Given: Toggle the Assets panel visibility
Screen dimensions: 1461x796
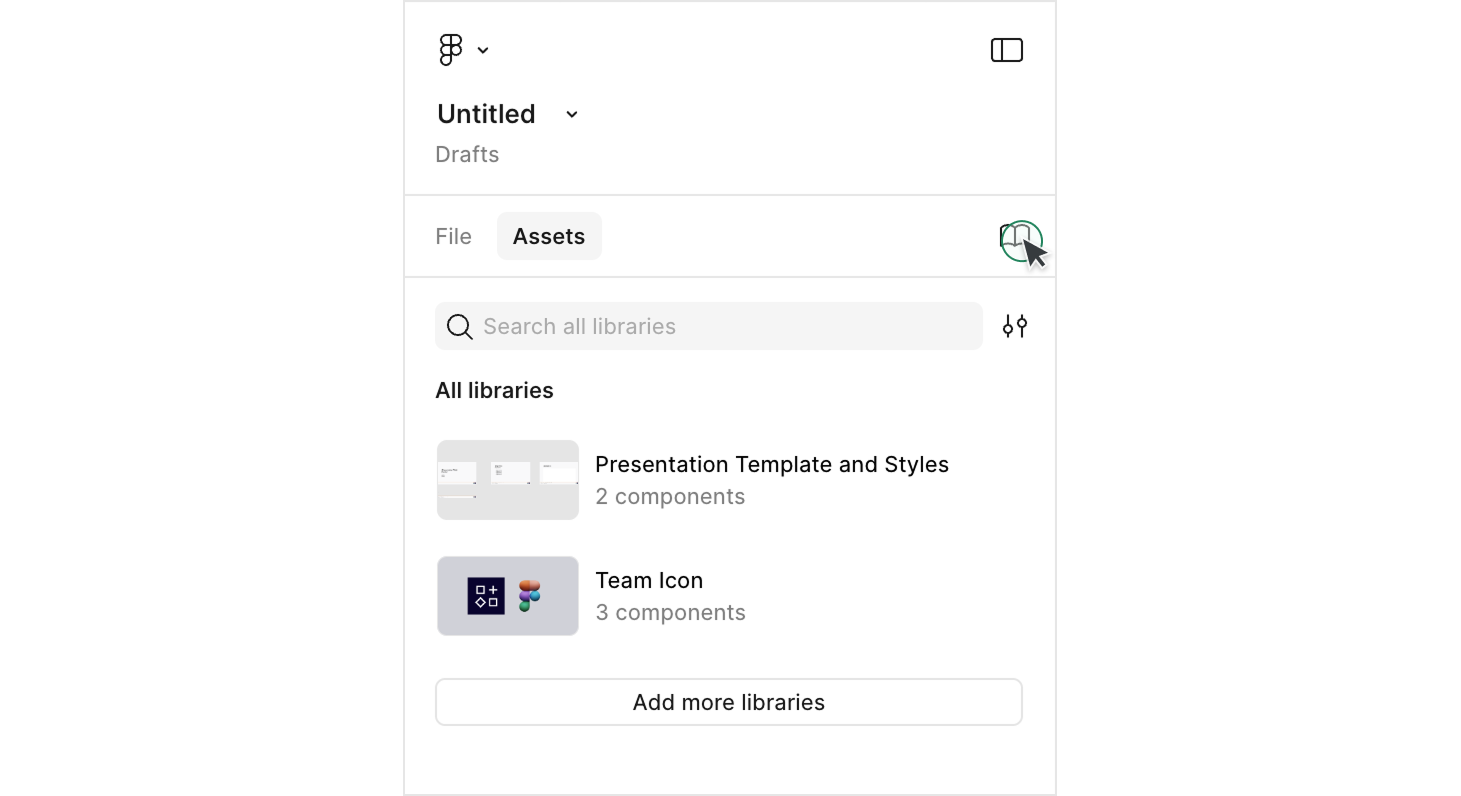Looking at the screenshot, I should click(549, 236).
